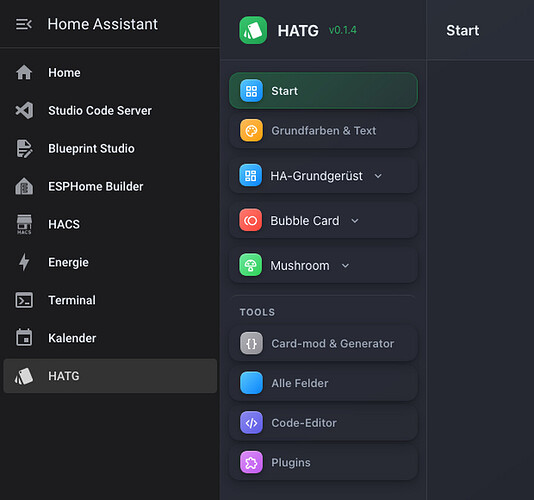Click the Terminal console icon
The height and width of the screenshot is (500, 534).
coord(24,300)
